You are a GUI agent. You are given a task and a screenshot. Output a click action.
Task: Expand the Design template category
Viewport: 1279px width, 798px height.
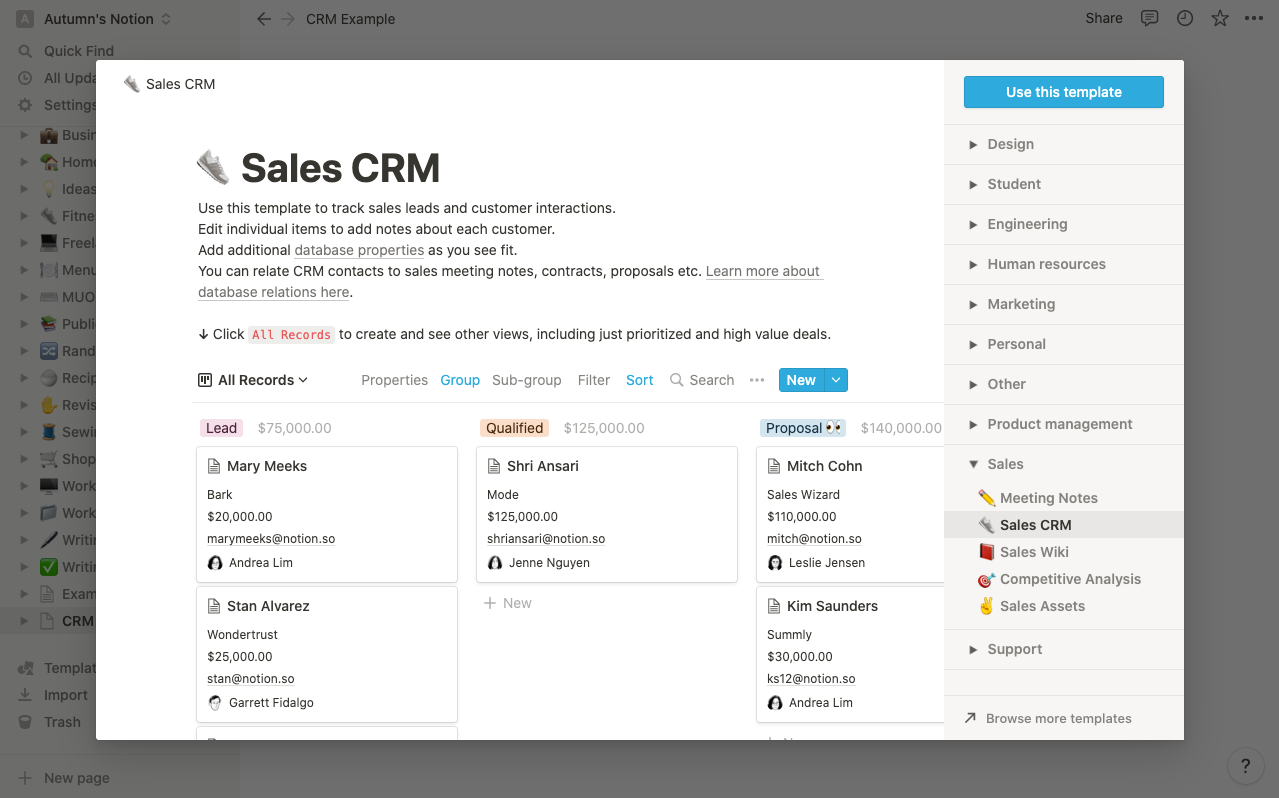pyautogui.click(x=973, y=144)
